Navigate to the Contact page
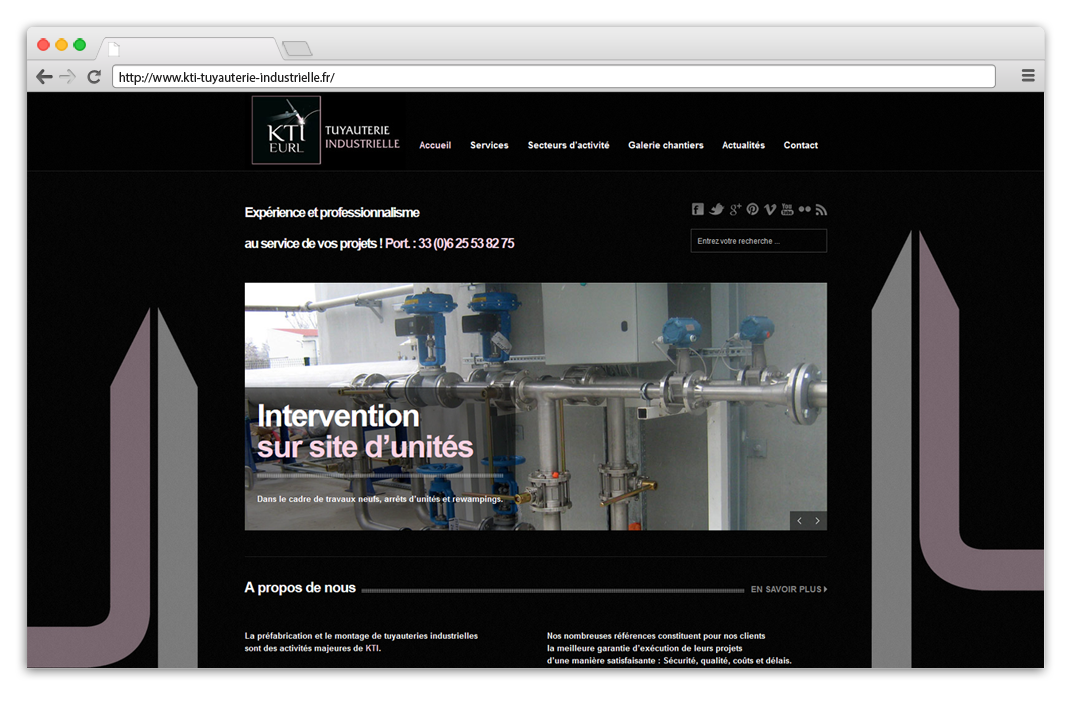The width and height of the screenshot is (1073, 715). pos(800,145)
